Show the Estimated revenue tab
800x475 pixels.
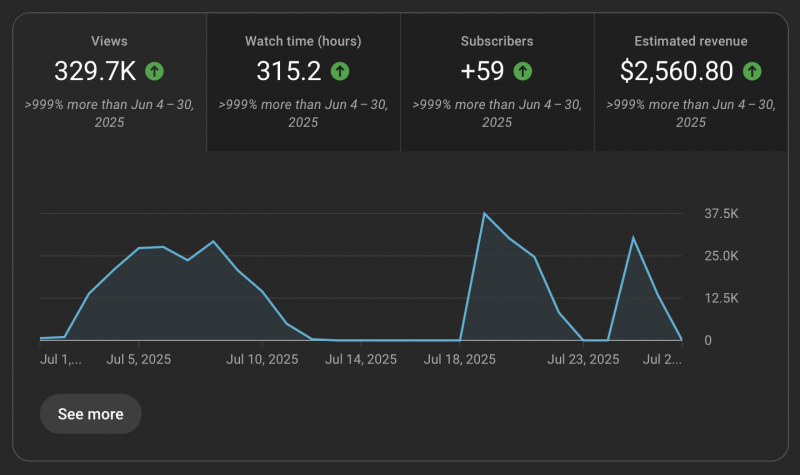[690, 82]
